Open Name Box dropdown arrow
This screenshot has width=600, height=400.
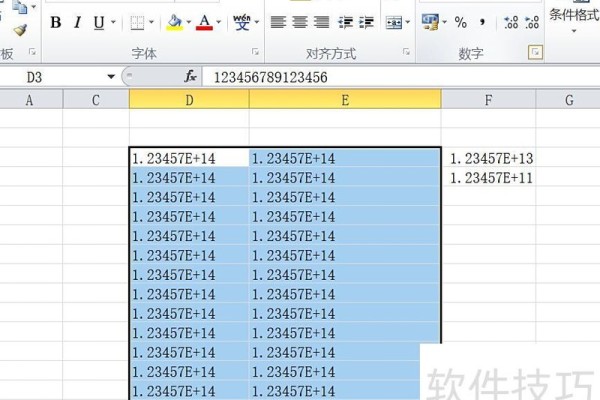(x=111, y=77)
